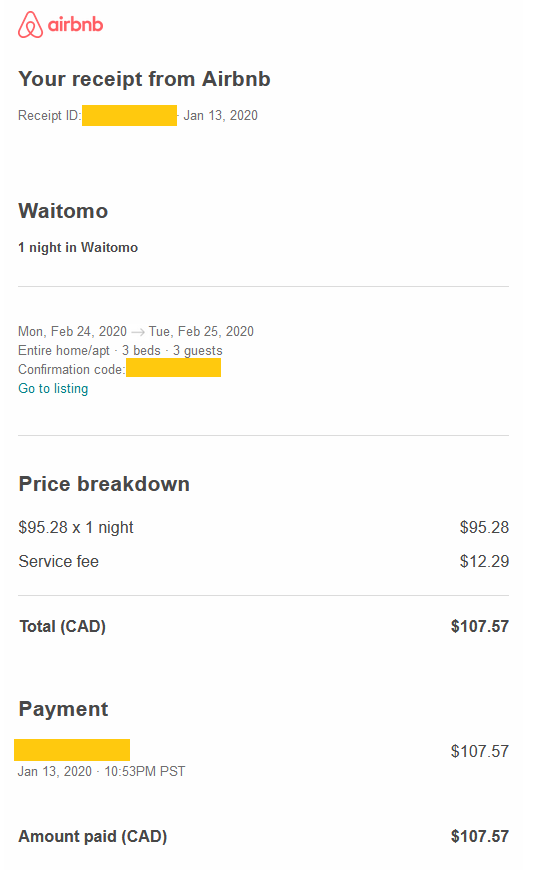Click the airbnb wordmark text
The image size is (533, 870).
click(x=75, y=24)
